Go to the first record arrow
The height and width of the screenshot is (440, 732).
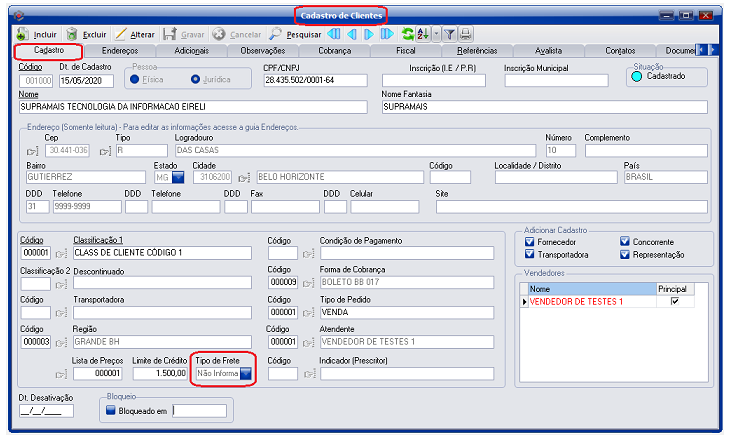point(335,34)
